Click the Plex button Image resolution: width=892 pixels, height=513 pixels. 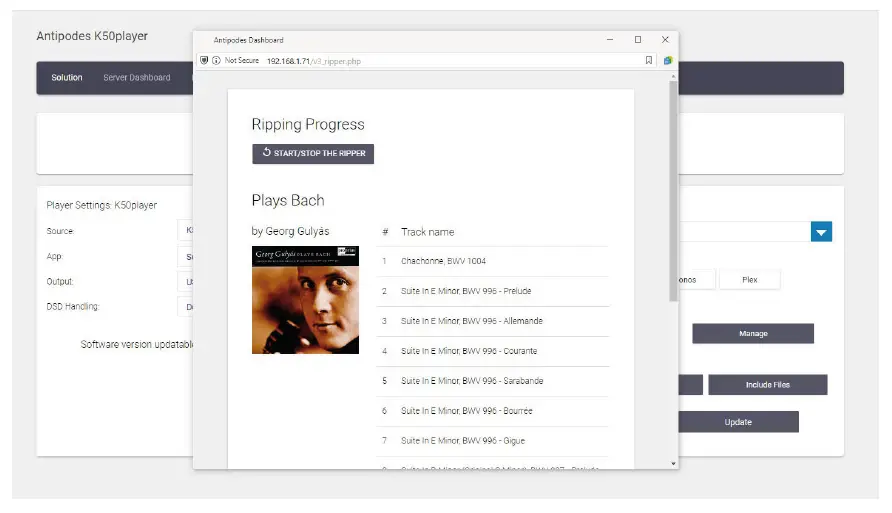[750, 280]
